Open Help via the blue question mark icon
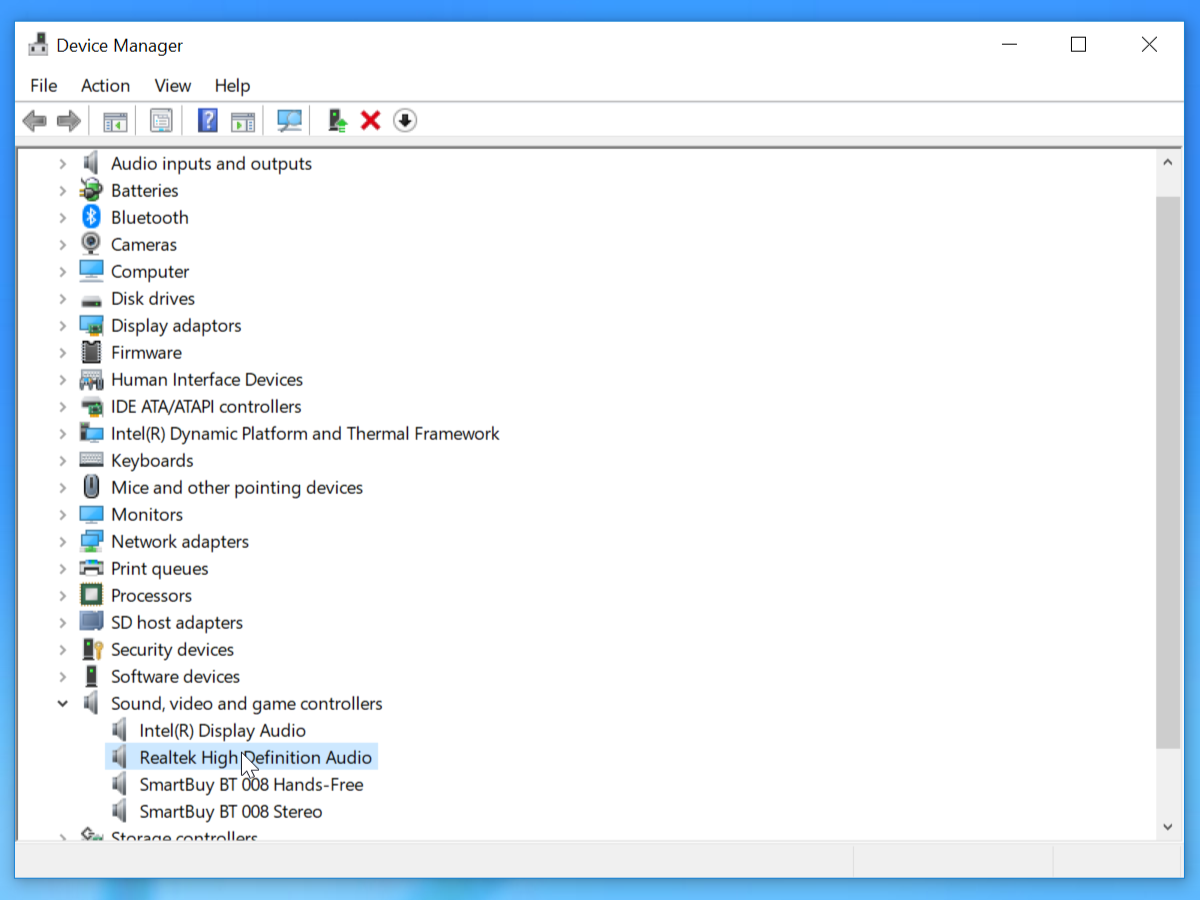The width and height of the screenshot is (1200, 900). tap(207, 121)
